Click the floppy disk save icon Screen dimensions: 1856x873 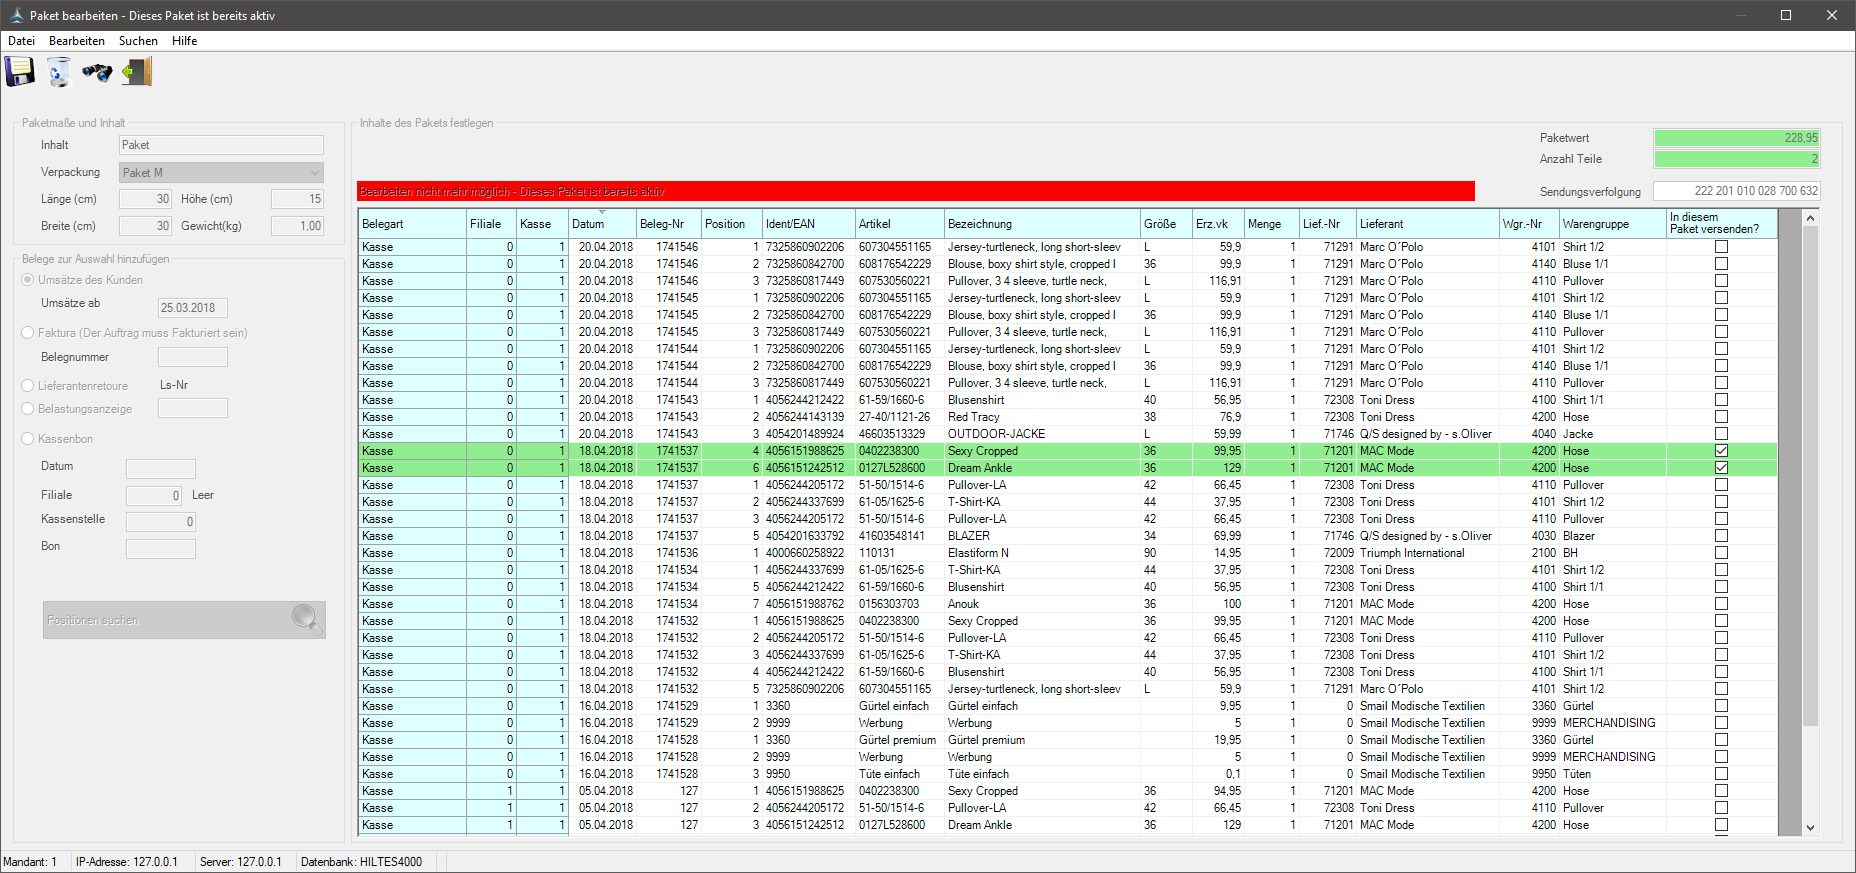click(20, 72)
